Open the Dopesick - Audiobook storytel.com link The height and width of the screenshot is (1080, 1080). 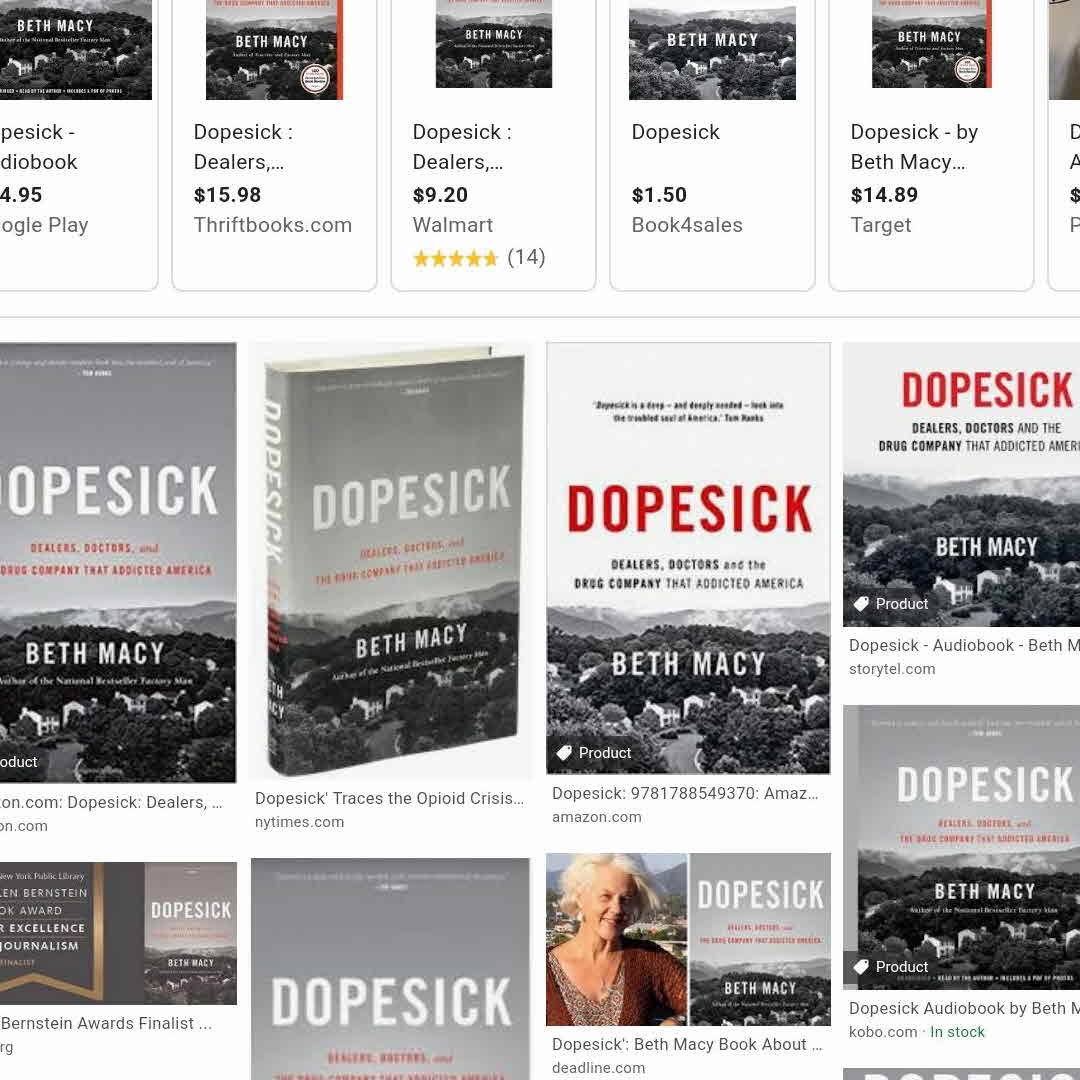pos(964,645)
